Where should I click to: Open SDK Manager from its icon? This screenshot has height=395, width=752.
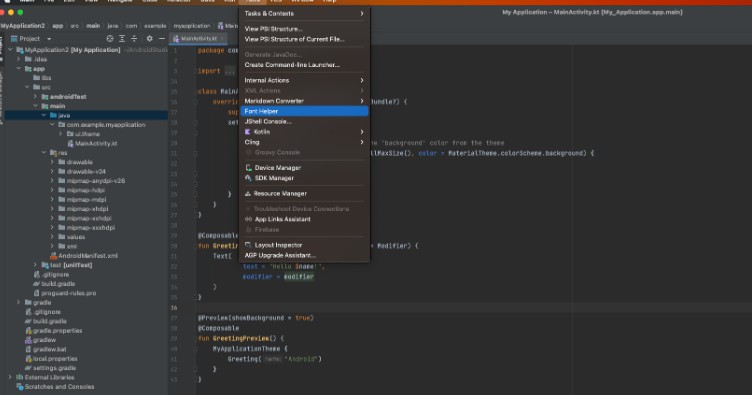tap(248, 178)
